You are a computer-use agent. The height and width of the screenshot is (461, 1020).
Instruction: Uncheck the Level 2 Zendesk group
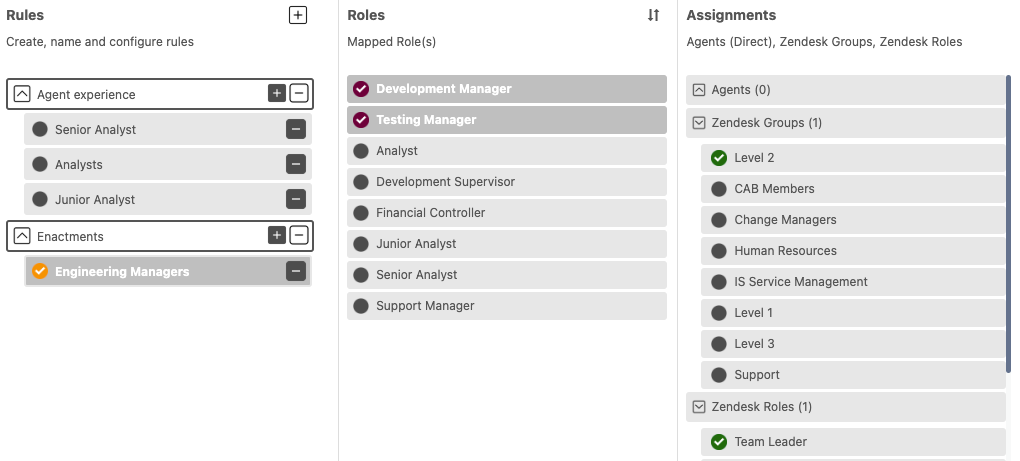(719, 158)
